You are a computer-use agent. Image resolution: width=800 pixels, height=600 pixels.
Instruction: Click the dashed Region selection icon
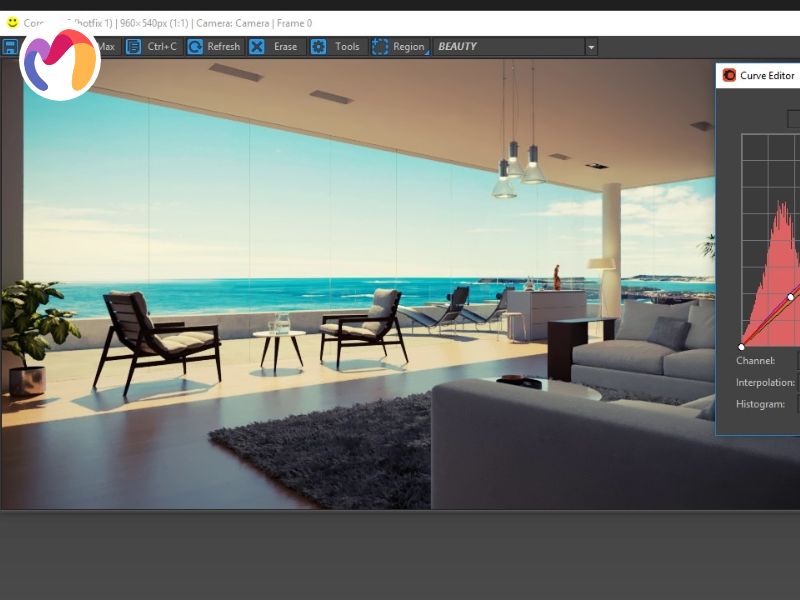pos(380,47)
